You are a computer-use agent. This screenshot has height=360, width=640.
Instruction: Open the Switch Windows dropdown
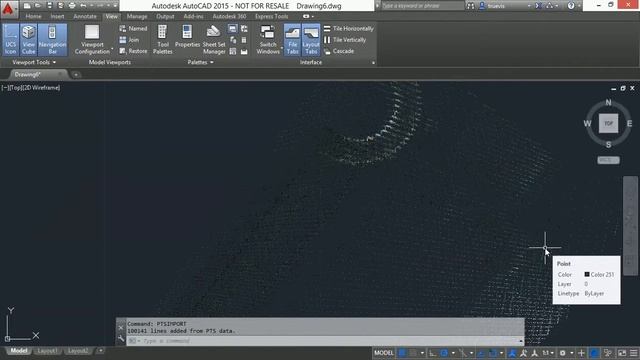[x=268, y=40]
